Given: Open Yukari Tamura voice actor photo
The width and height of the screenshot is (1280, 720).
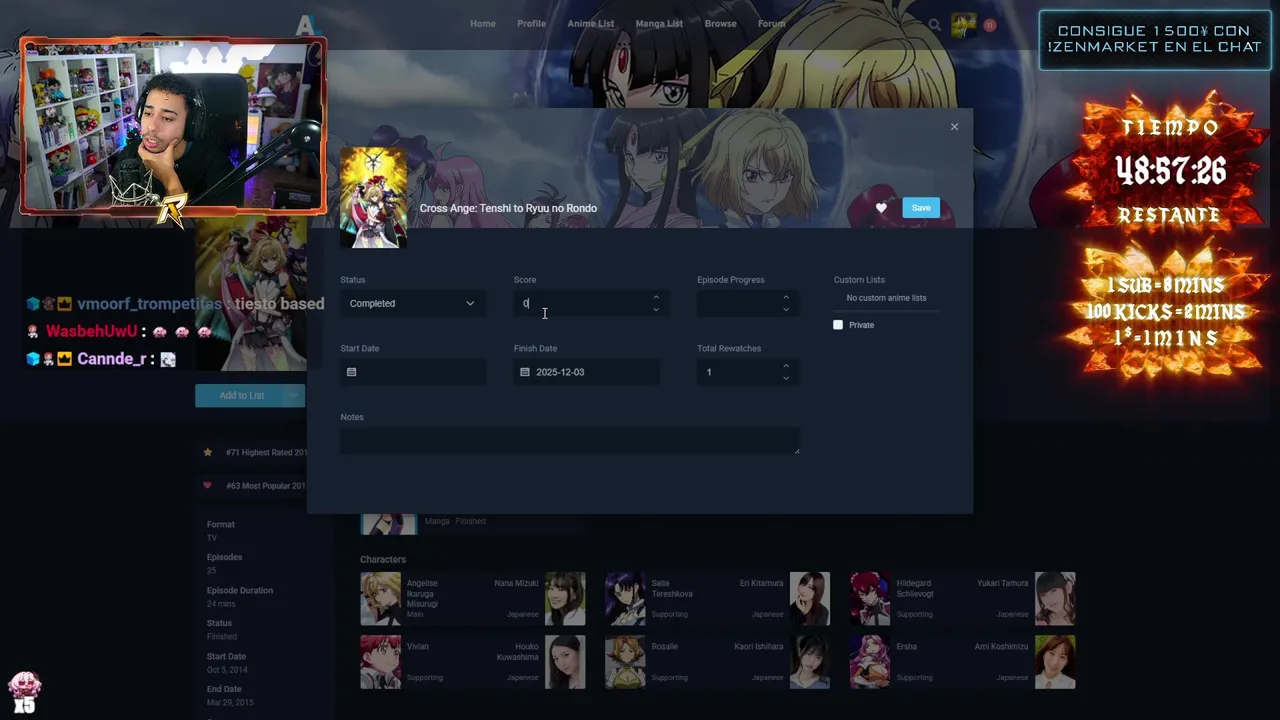Looking at the screenshot, I should point(1055,598).
